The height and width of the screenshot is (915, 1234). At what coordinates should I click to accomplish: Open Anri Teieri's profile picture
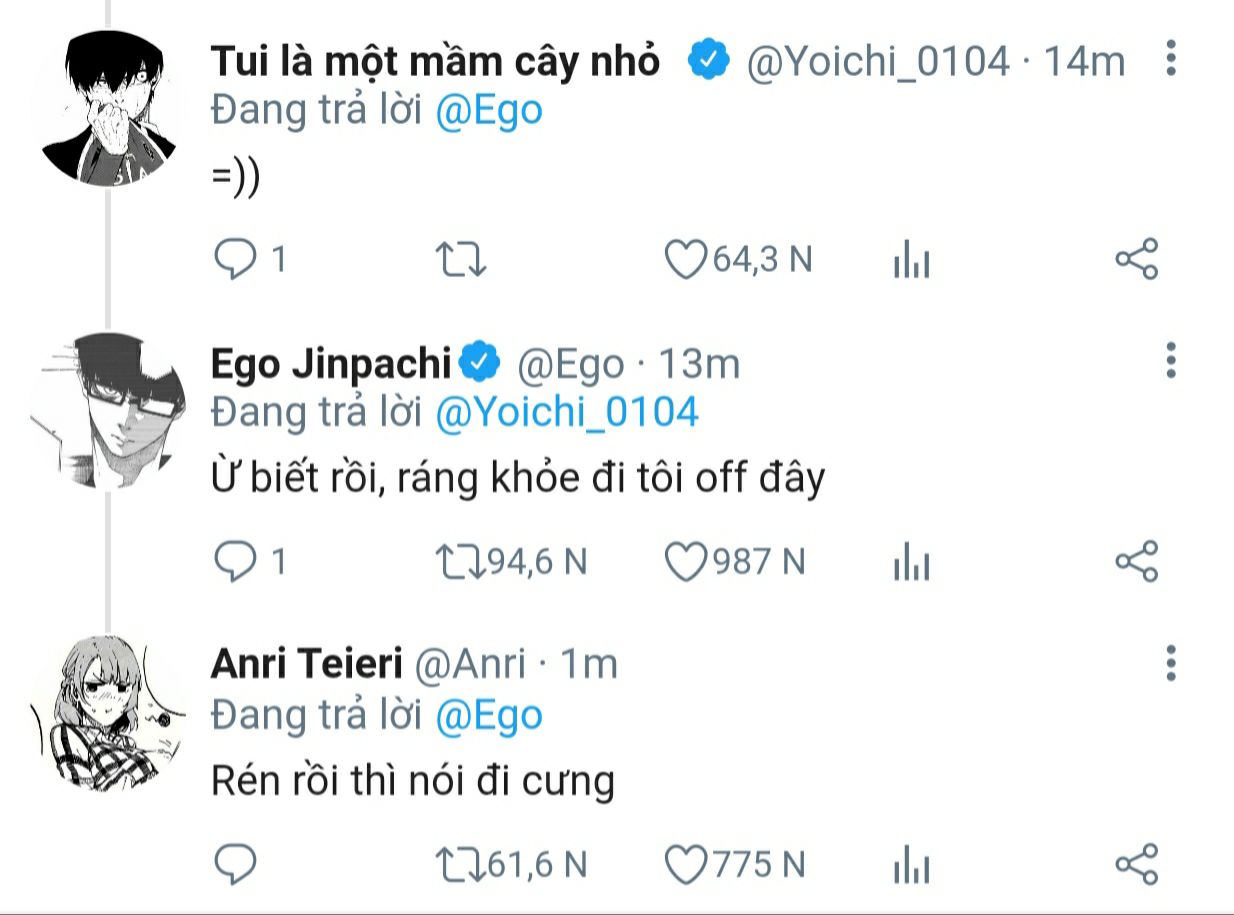click(110, 710)
